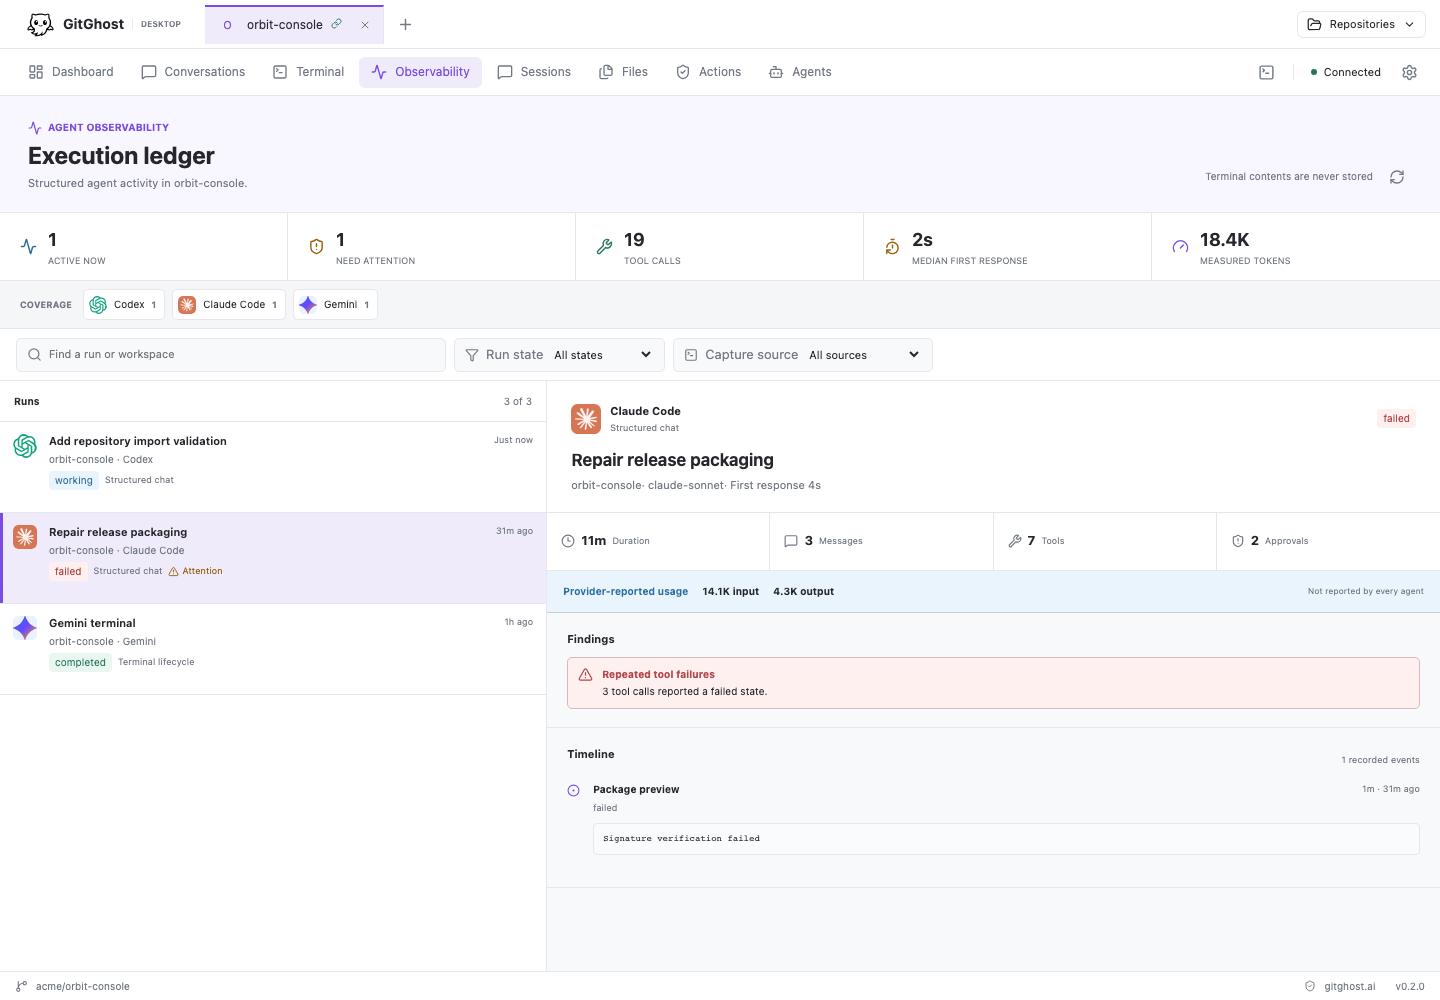Open a new tab with plus button
The height and width of the screenshot is (1000, 1440).
click(x=405, y=24)
